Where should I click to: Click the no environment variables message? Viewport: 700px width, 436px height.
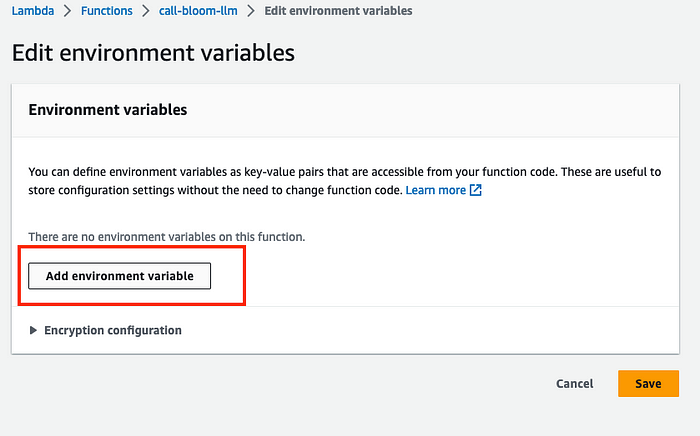point(166,237)
